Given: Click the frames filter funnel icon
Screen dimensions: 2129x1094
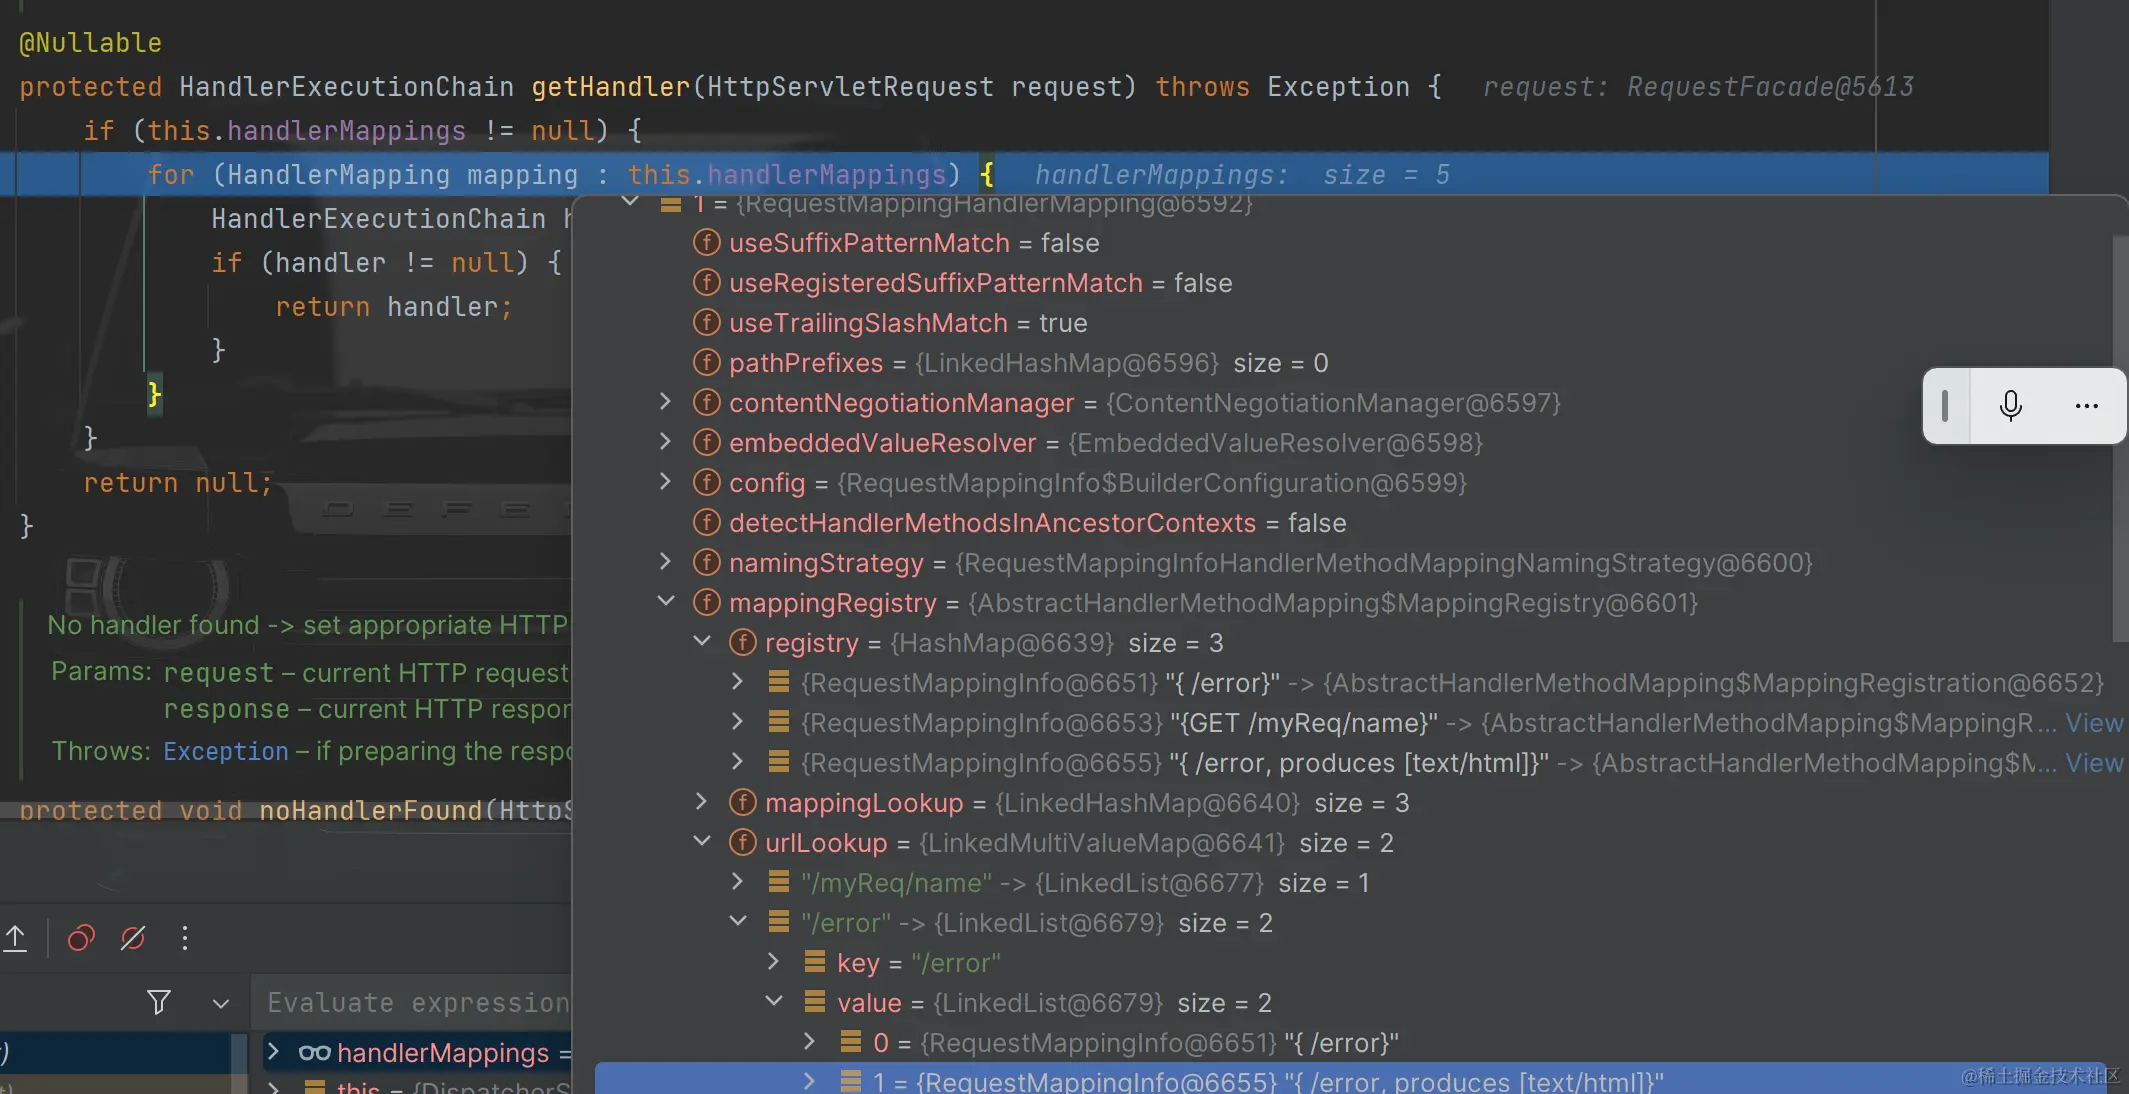Looking at the screenshot, I should [x=158, y=1002].
